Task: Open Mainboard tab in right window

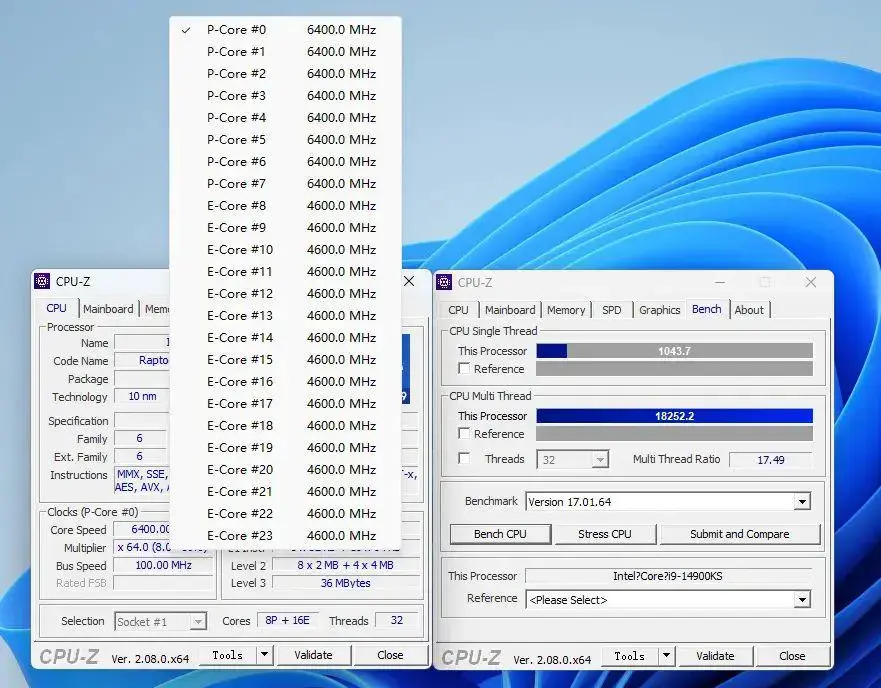Action: click(510, 310)
